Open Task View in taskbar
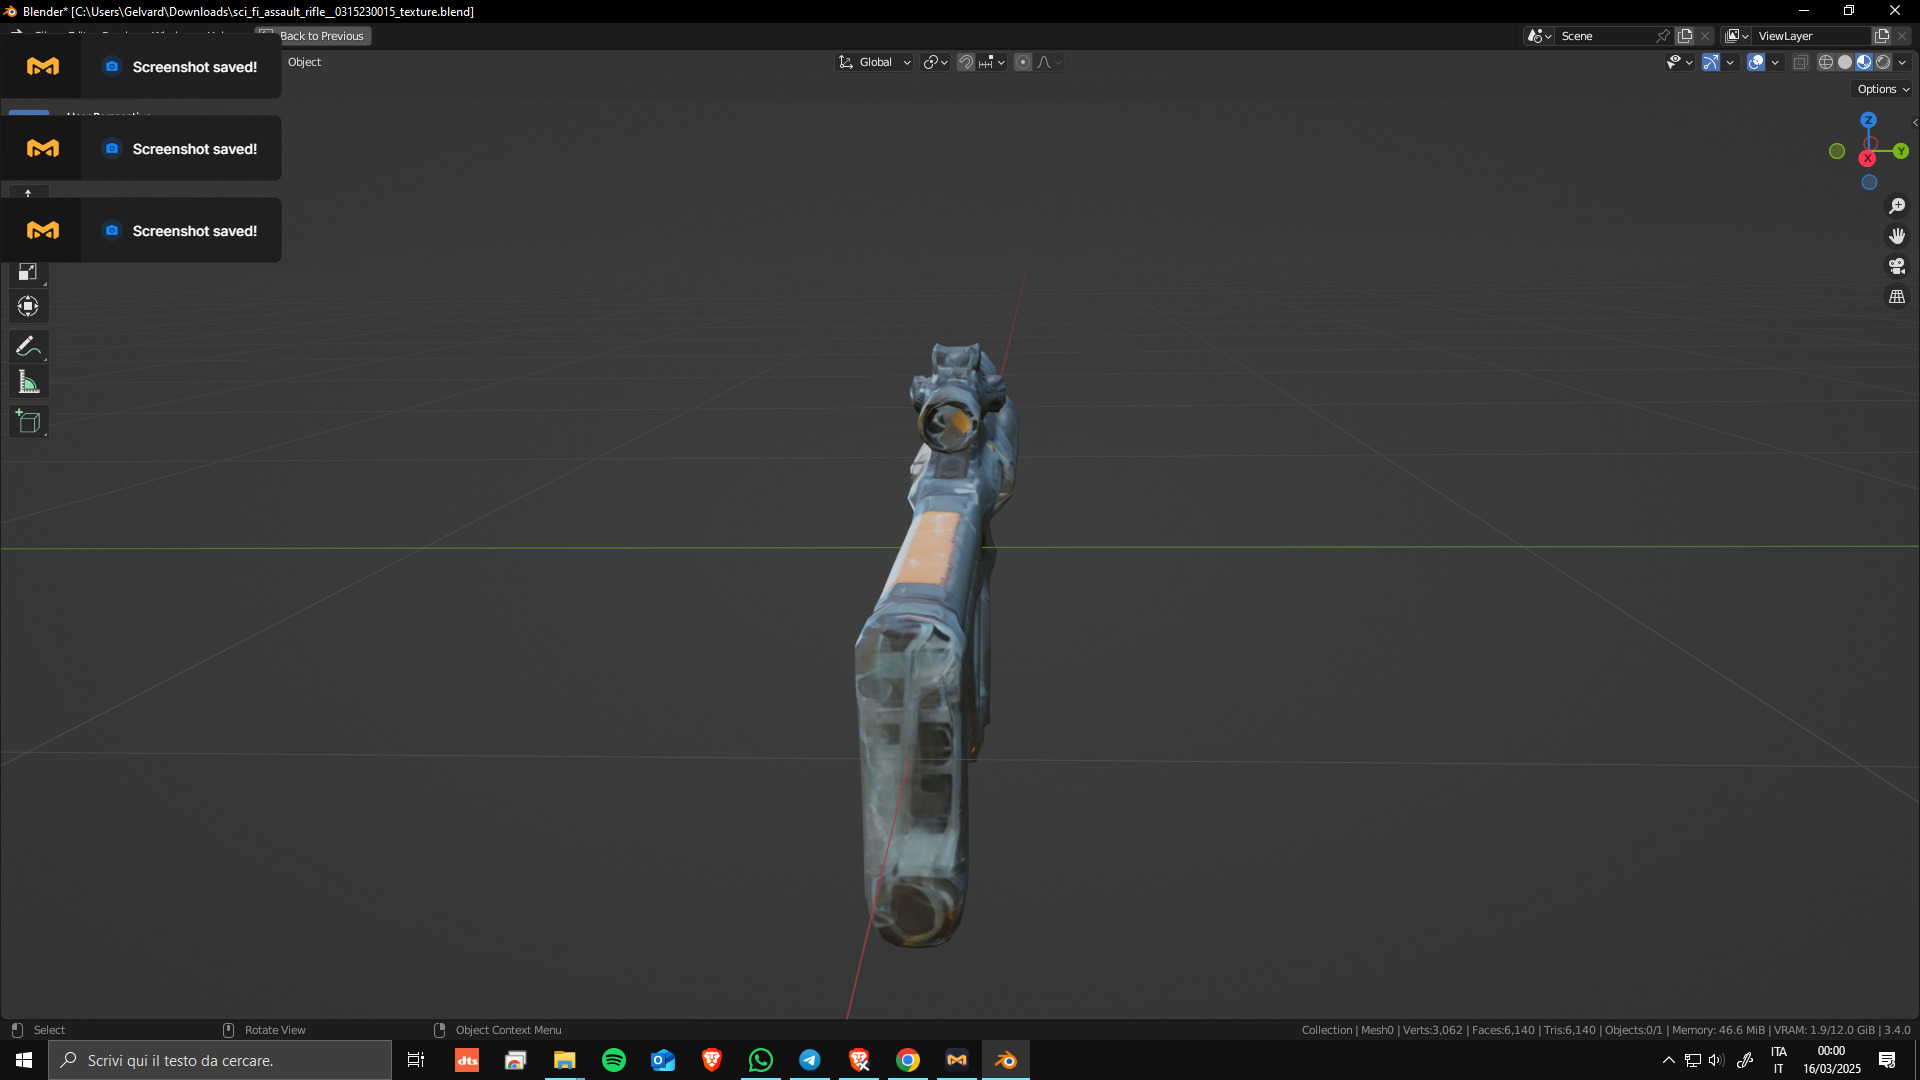Image resolution: width=1920 pixels, height=1080 pixels. pos(416,1060)
